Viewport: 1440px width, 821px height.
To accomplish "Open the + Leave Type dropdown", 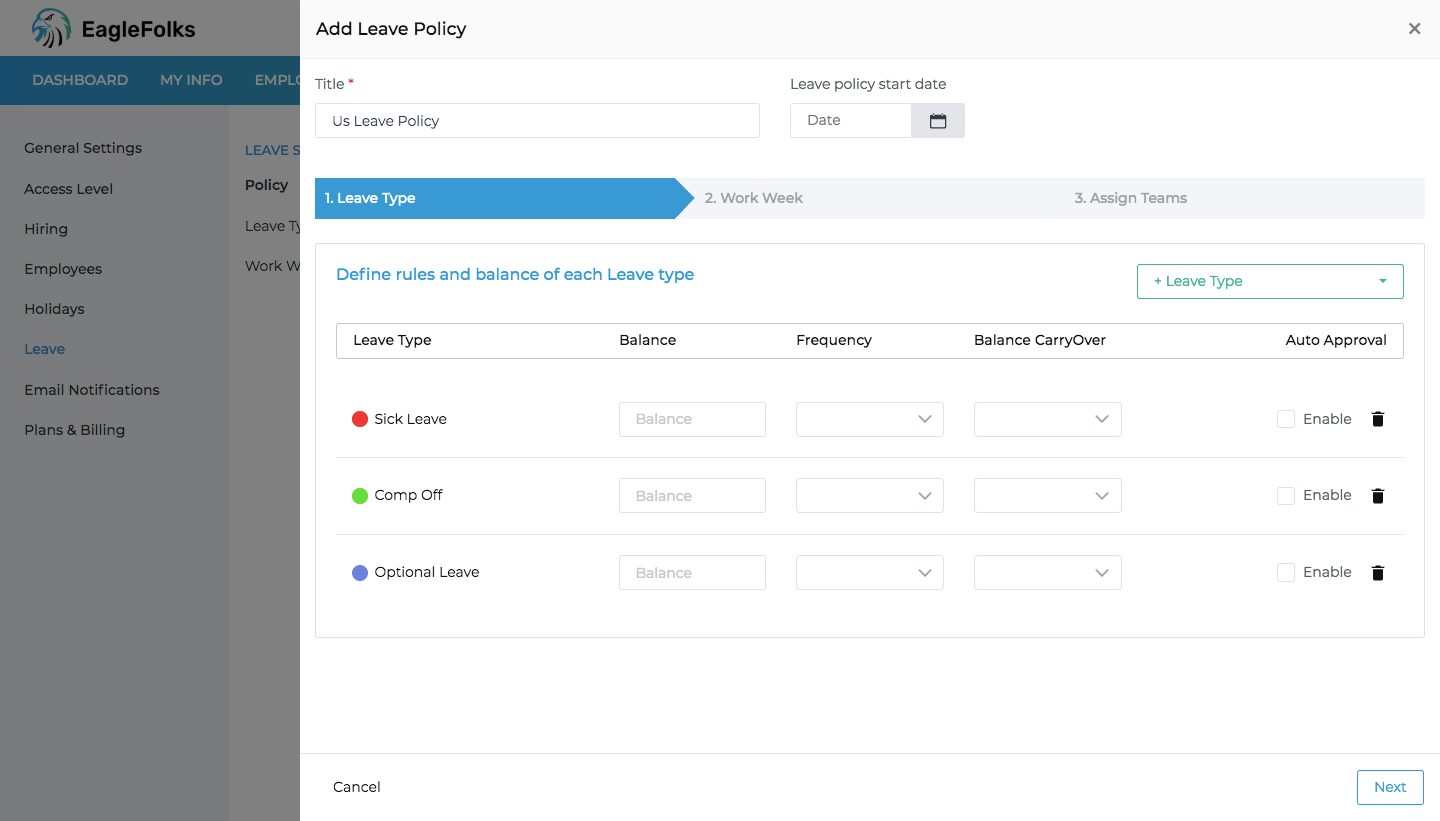I will coord(1270,281).
